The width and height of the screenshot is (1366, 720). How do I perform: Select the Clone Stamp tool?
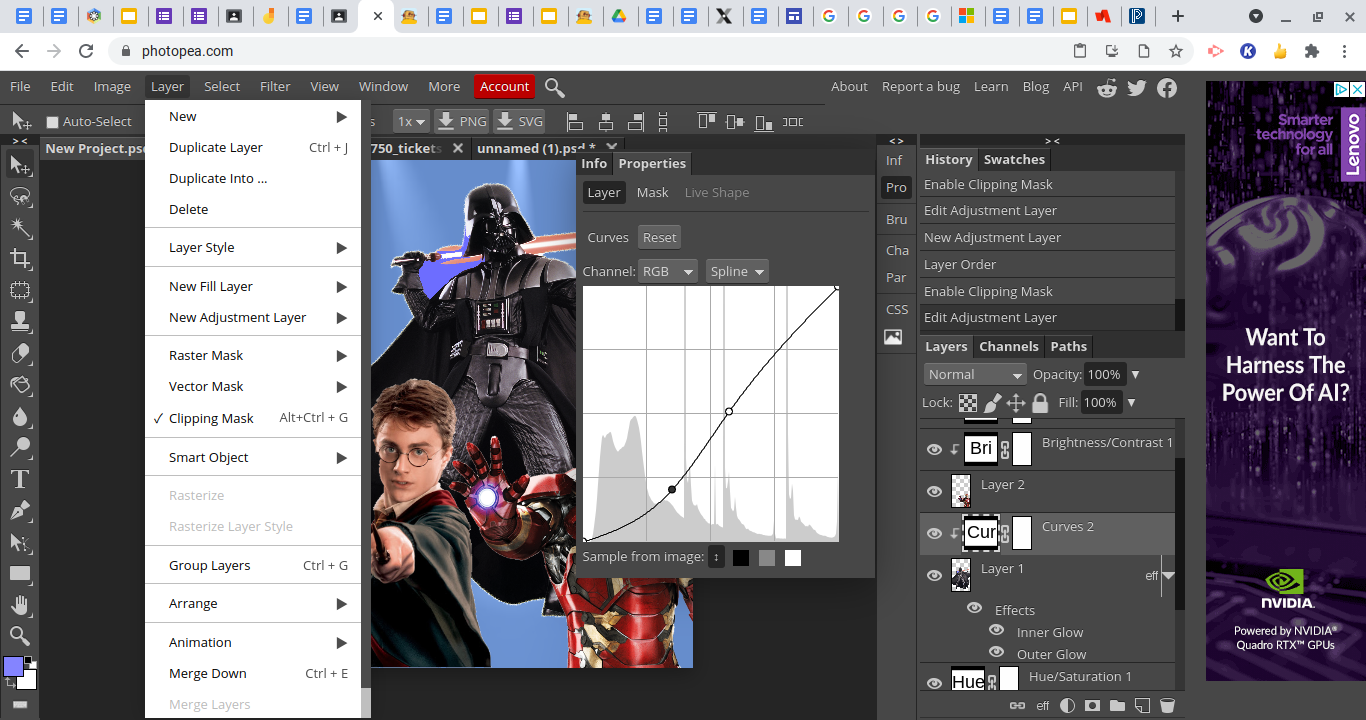tap(20, 322)
